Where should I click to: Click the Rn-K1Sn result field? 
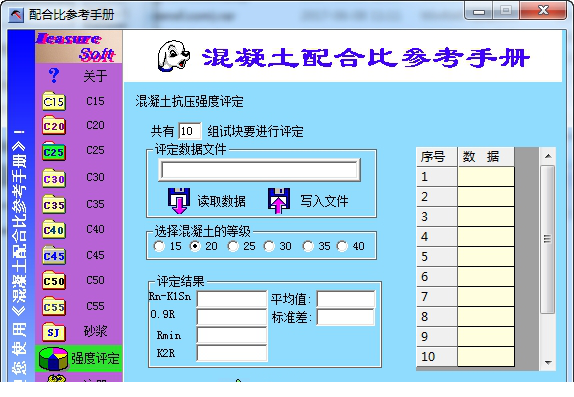(232, 299)
